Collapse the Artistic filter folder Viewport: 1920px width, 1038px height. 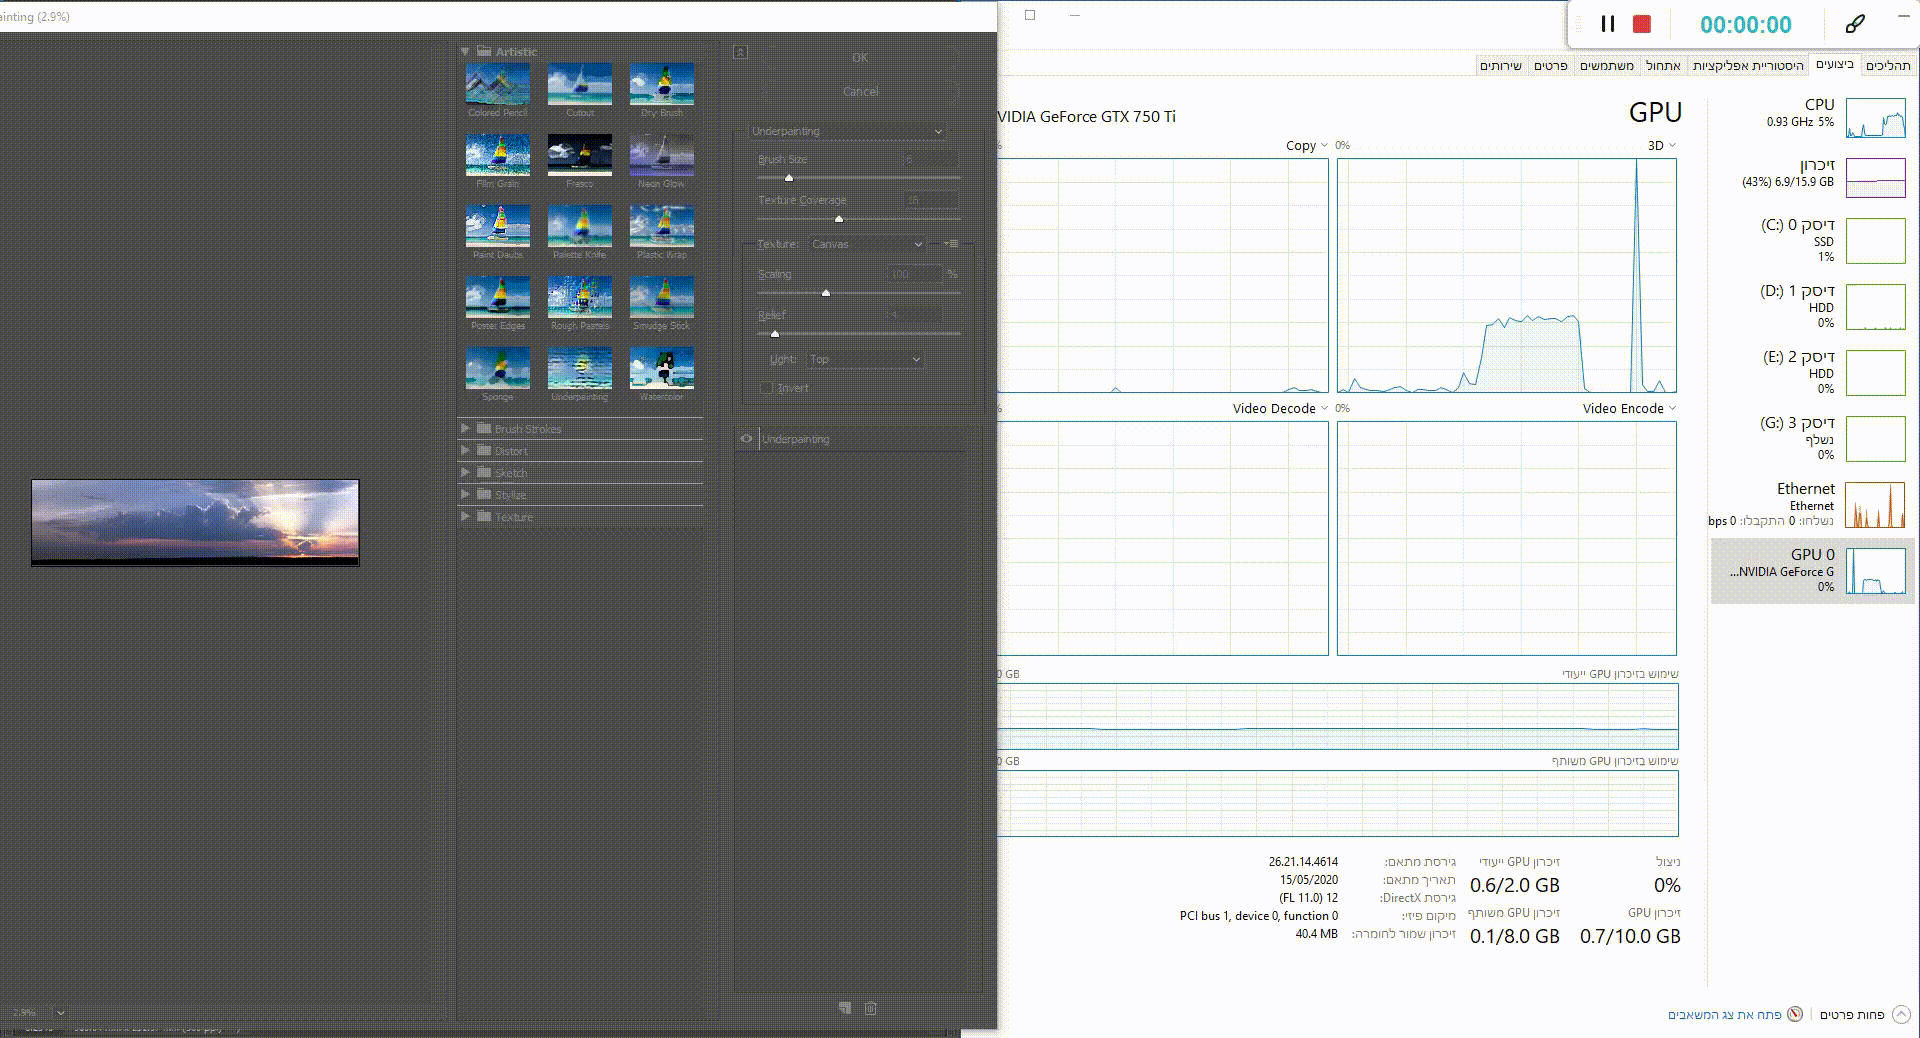click(465, 51)
